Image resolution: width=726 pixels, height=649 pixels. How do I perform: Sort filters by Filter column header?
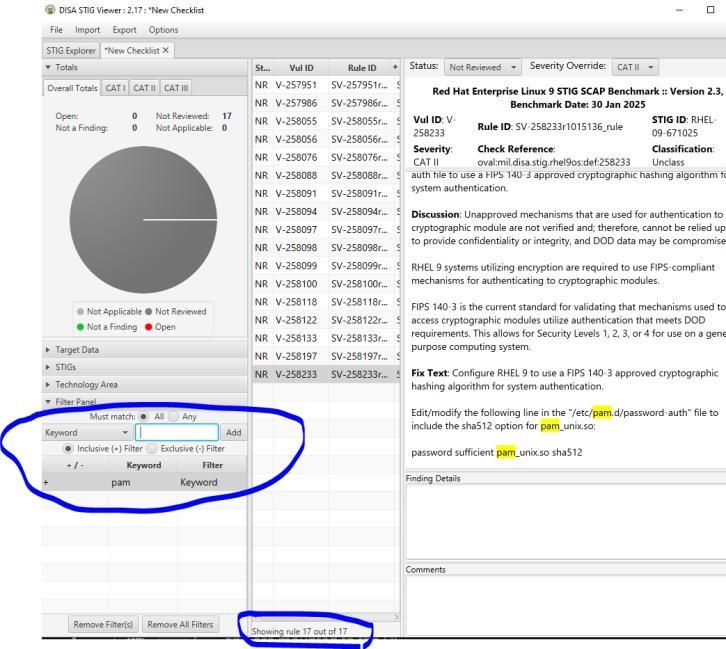pyautogui.click(x=213, y=465)
